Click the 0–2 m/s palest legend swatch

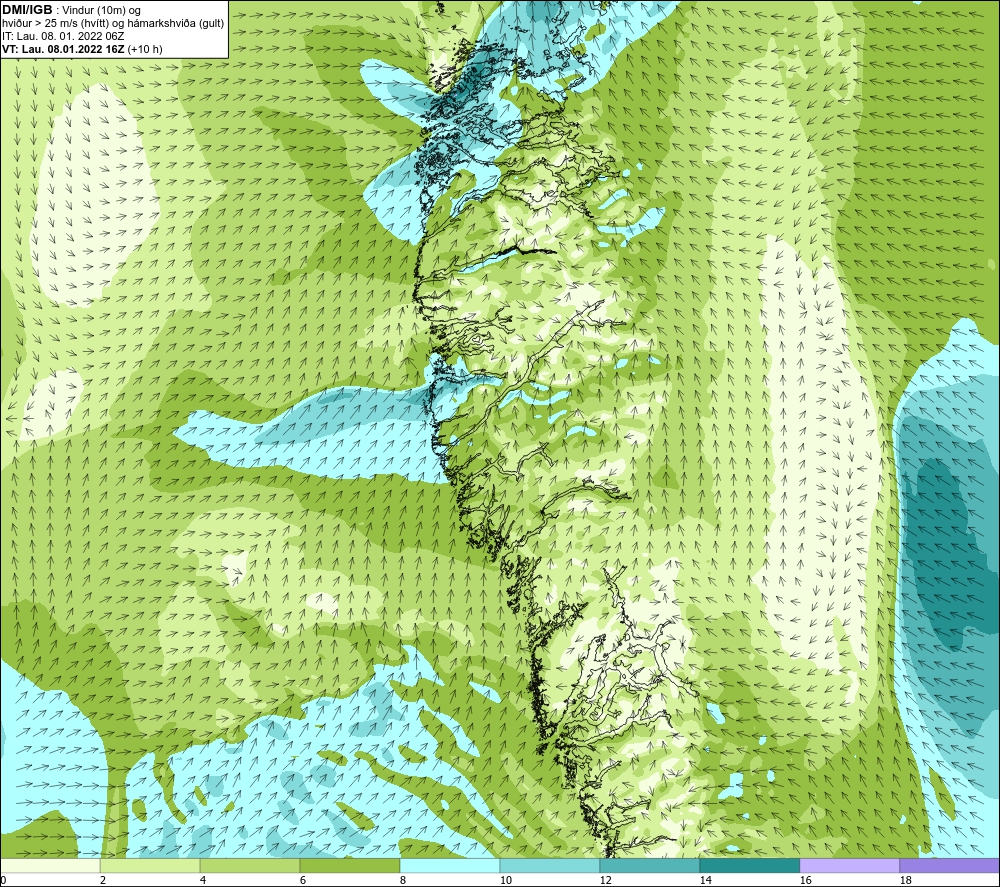click(x=50, y=866)
